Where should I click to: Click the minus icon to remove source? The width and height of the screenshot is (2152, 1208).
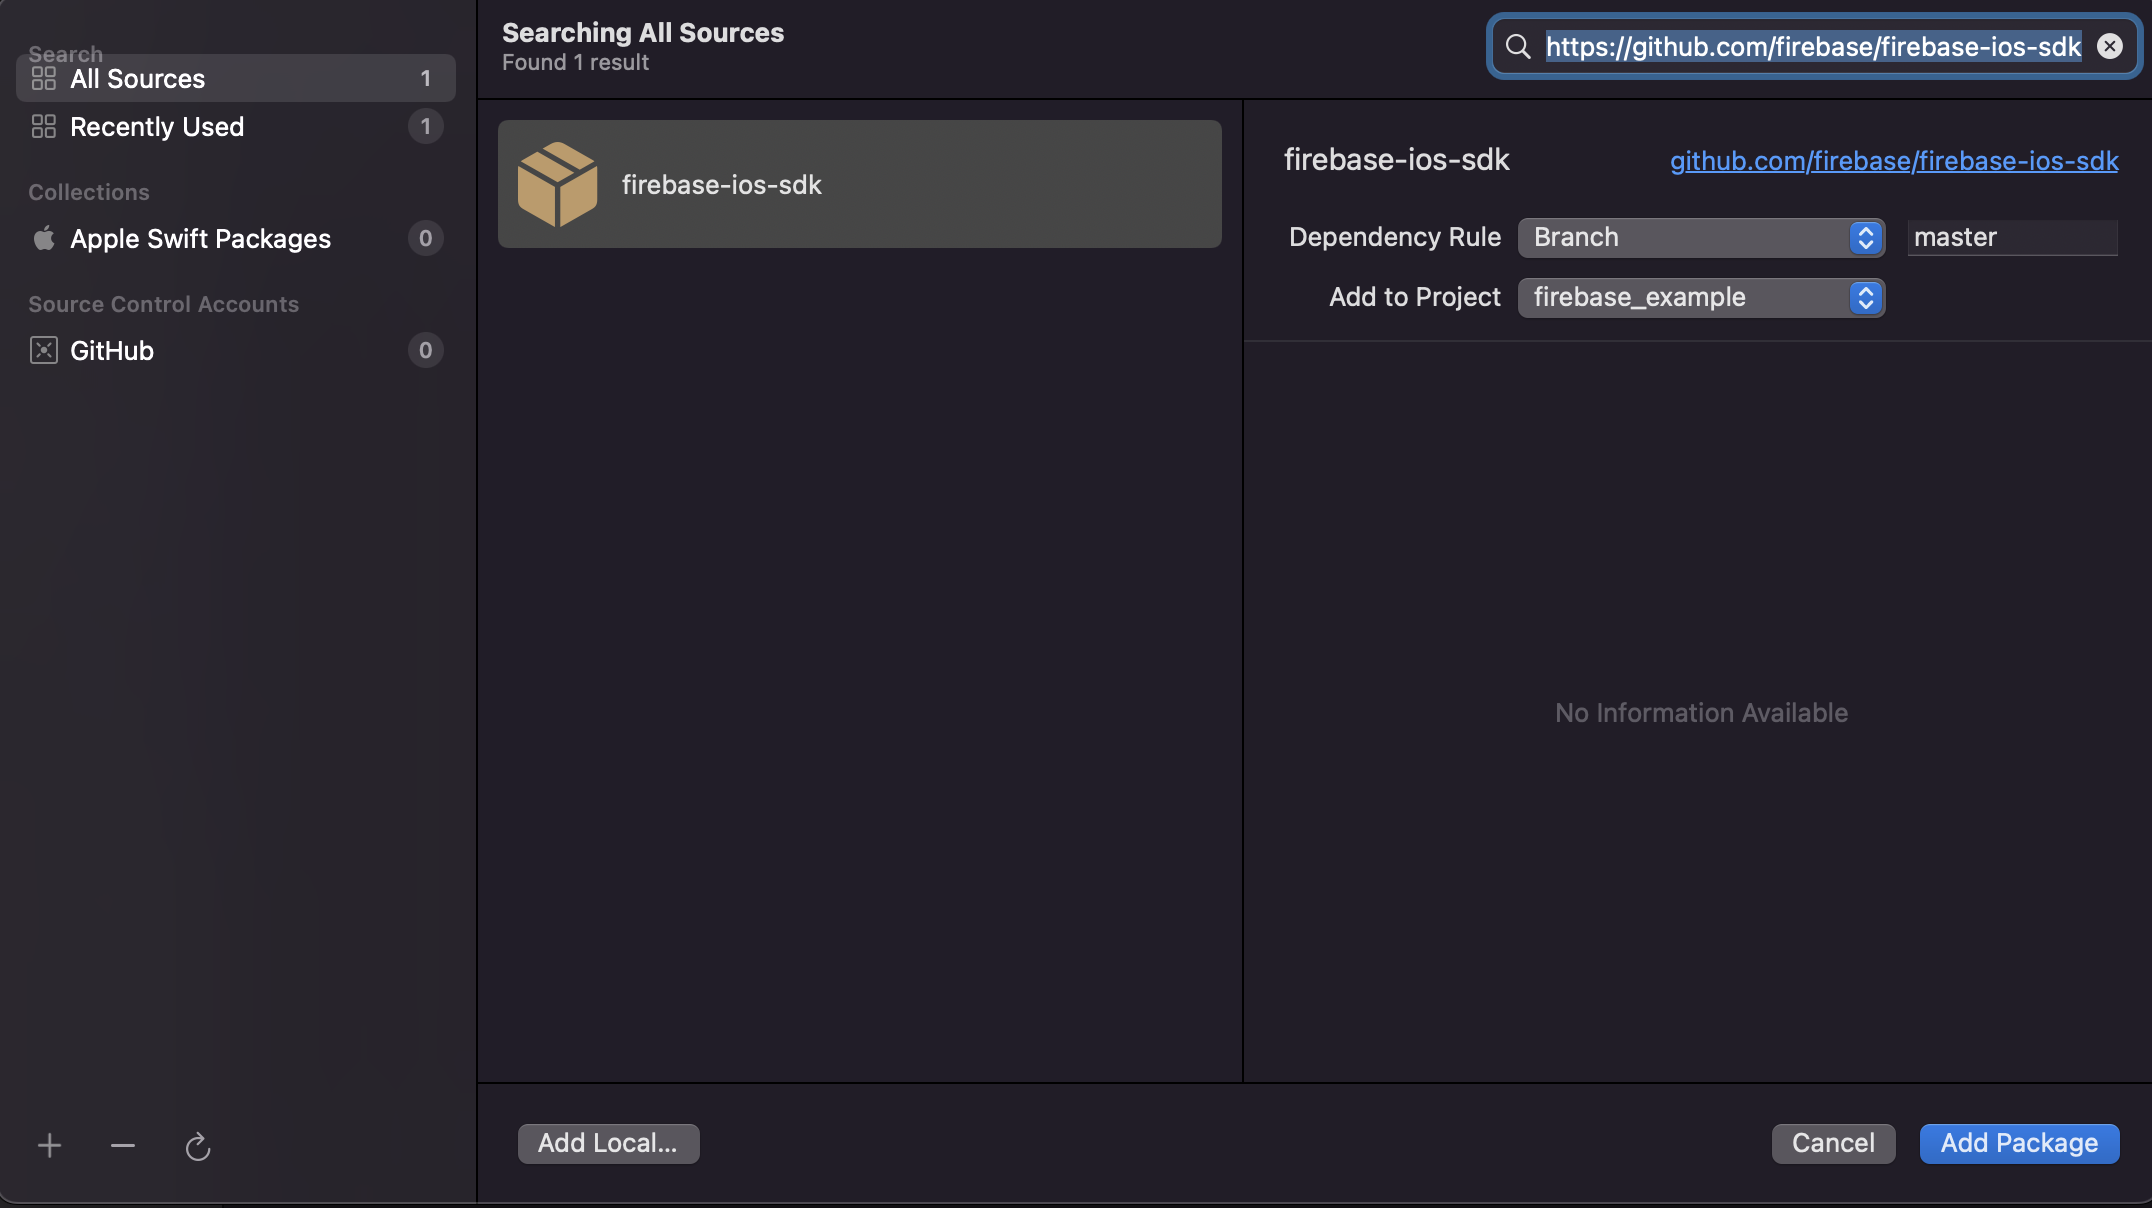(x=123, y=1145)
